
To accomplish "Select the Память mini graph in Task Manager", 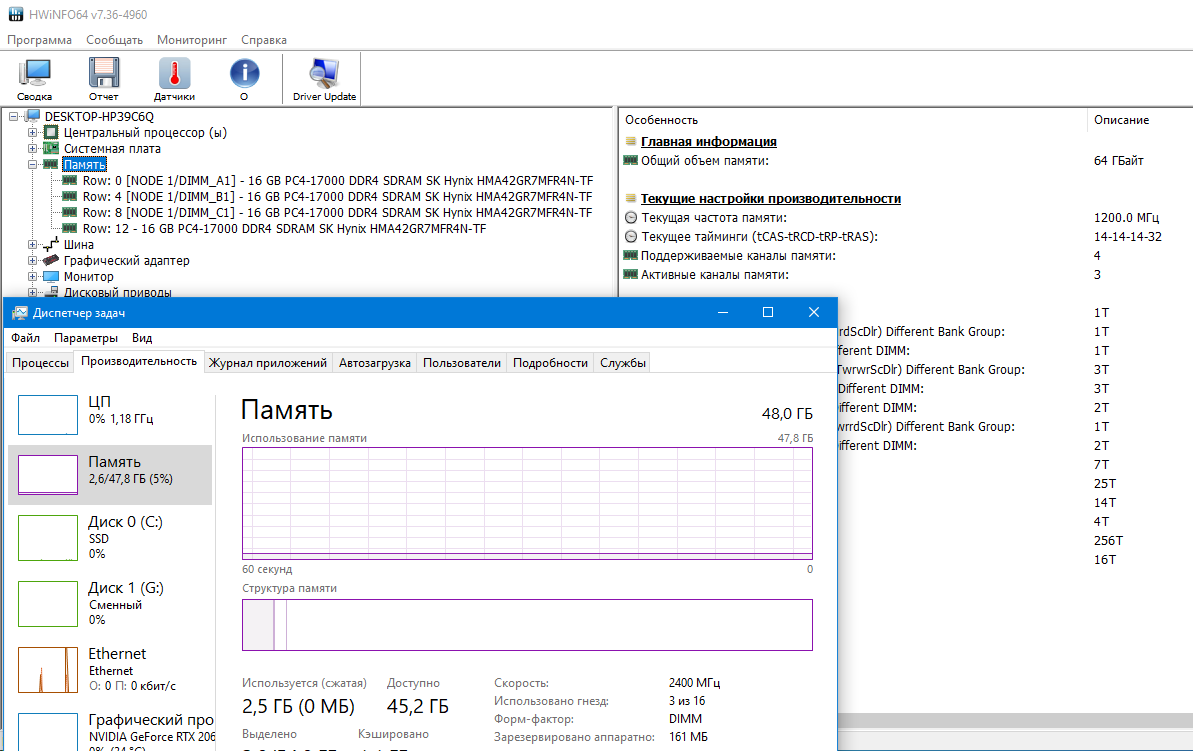I will point(48,475).
